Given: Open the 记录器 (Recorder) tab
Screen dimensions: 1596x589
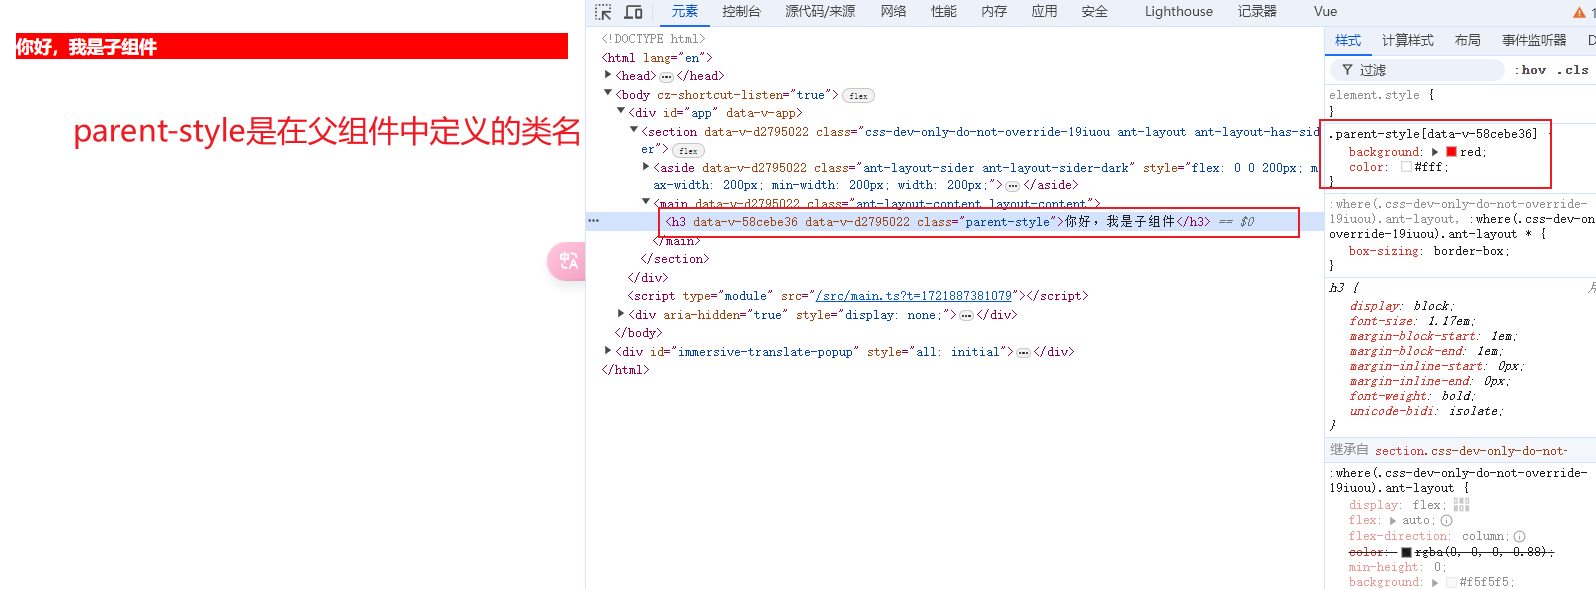Looking at the screenshot, I should [x=1257, y=12].
